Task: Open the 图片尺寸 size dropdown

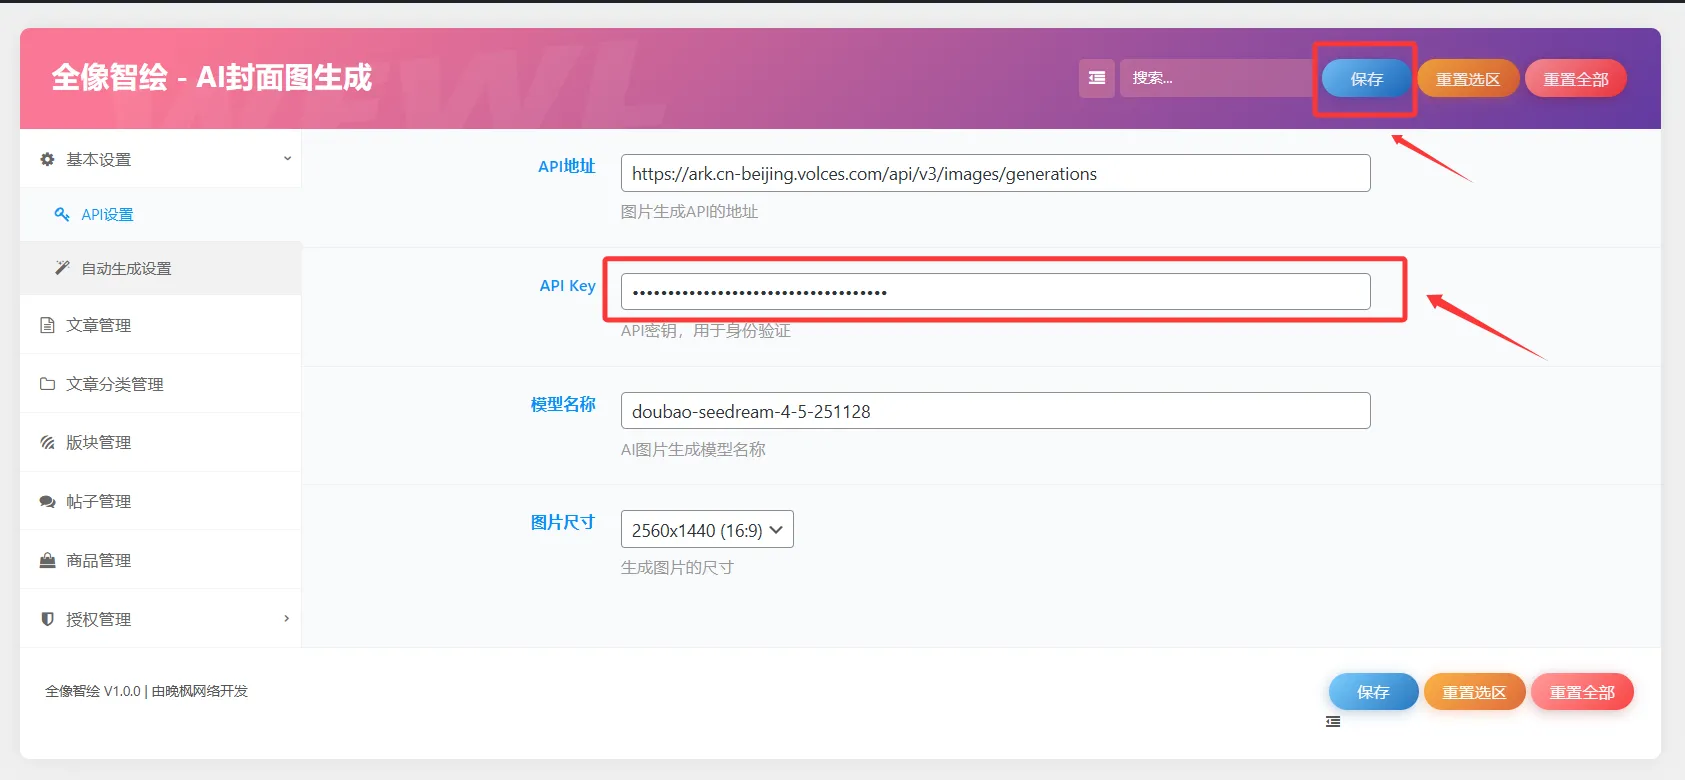Action: pyautogui.click(x=707, y=529)
